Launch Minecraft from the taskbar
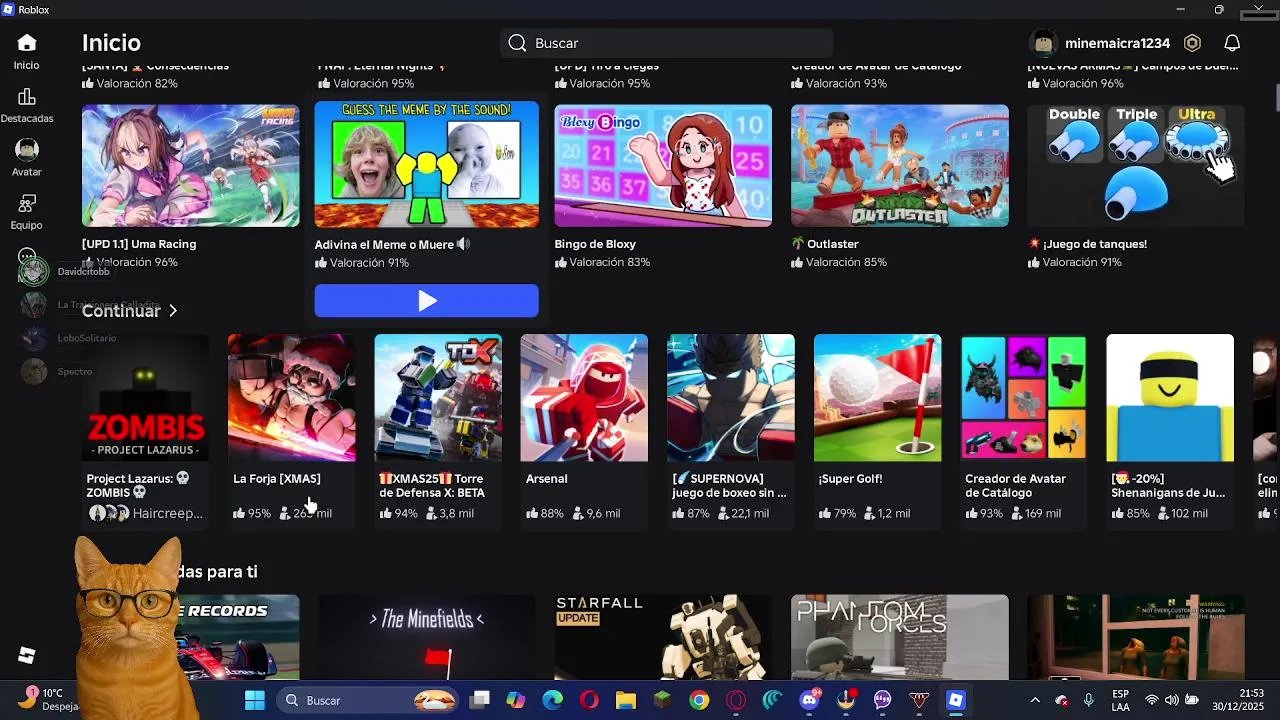 coord(662,700)
